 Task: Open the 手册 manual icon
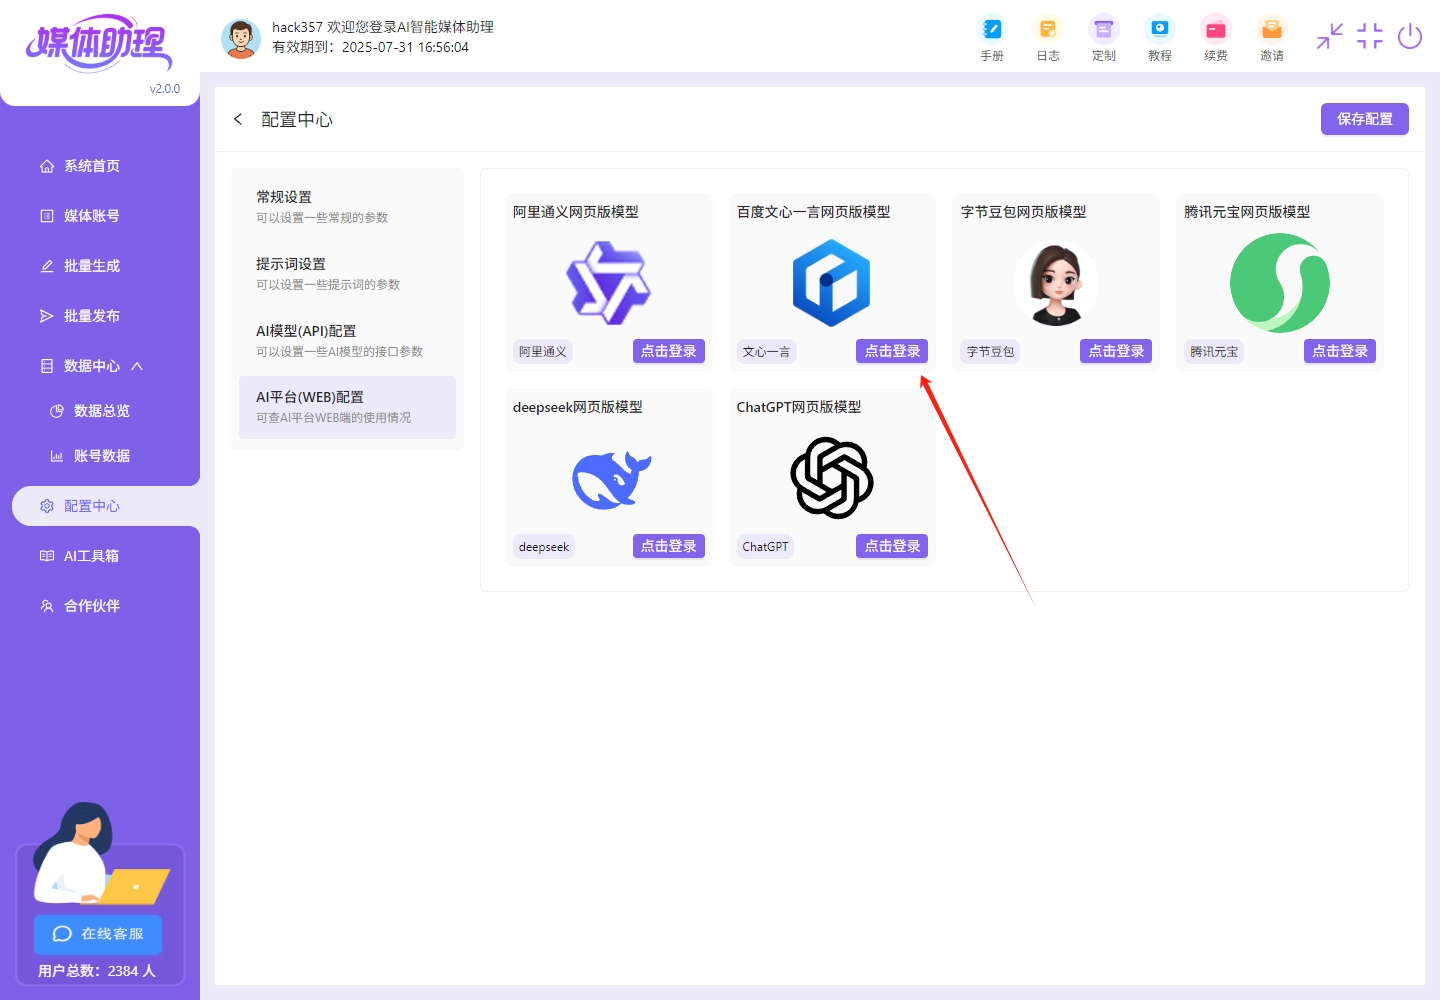tap(992, 37)
